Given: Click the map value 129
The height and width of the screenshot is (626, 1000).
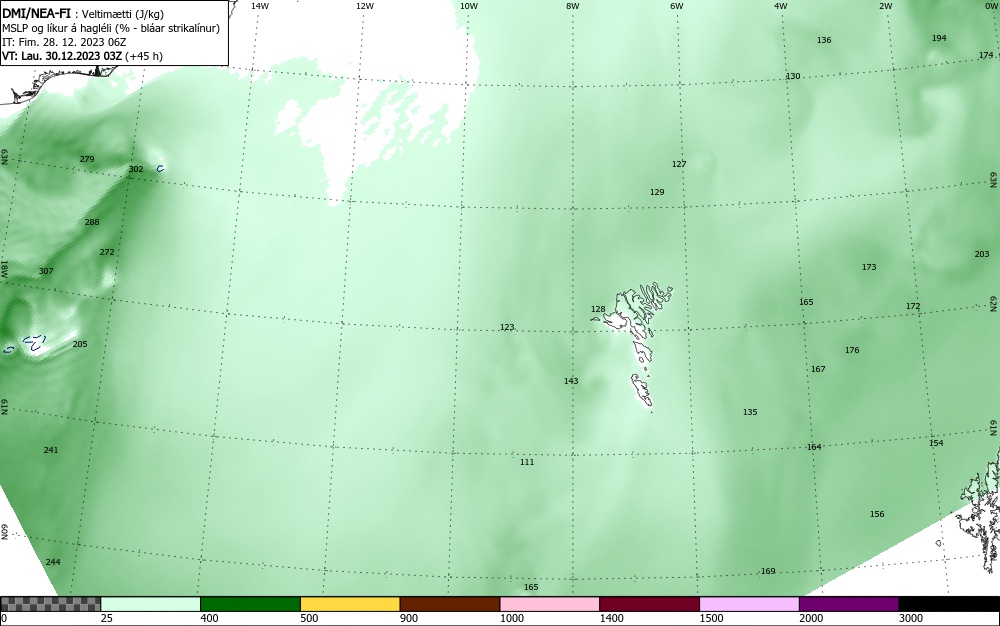Looking at the screenshot, I should (657, 192).
